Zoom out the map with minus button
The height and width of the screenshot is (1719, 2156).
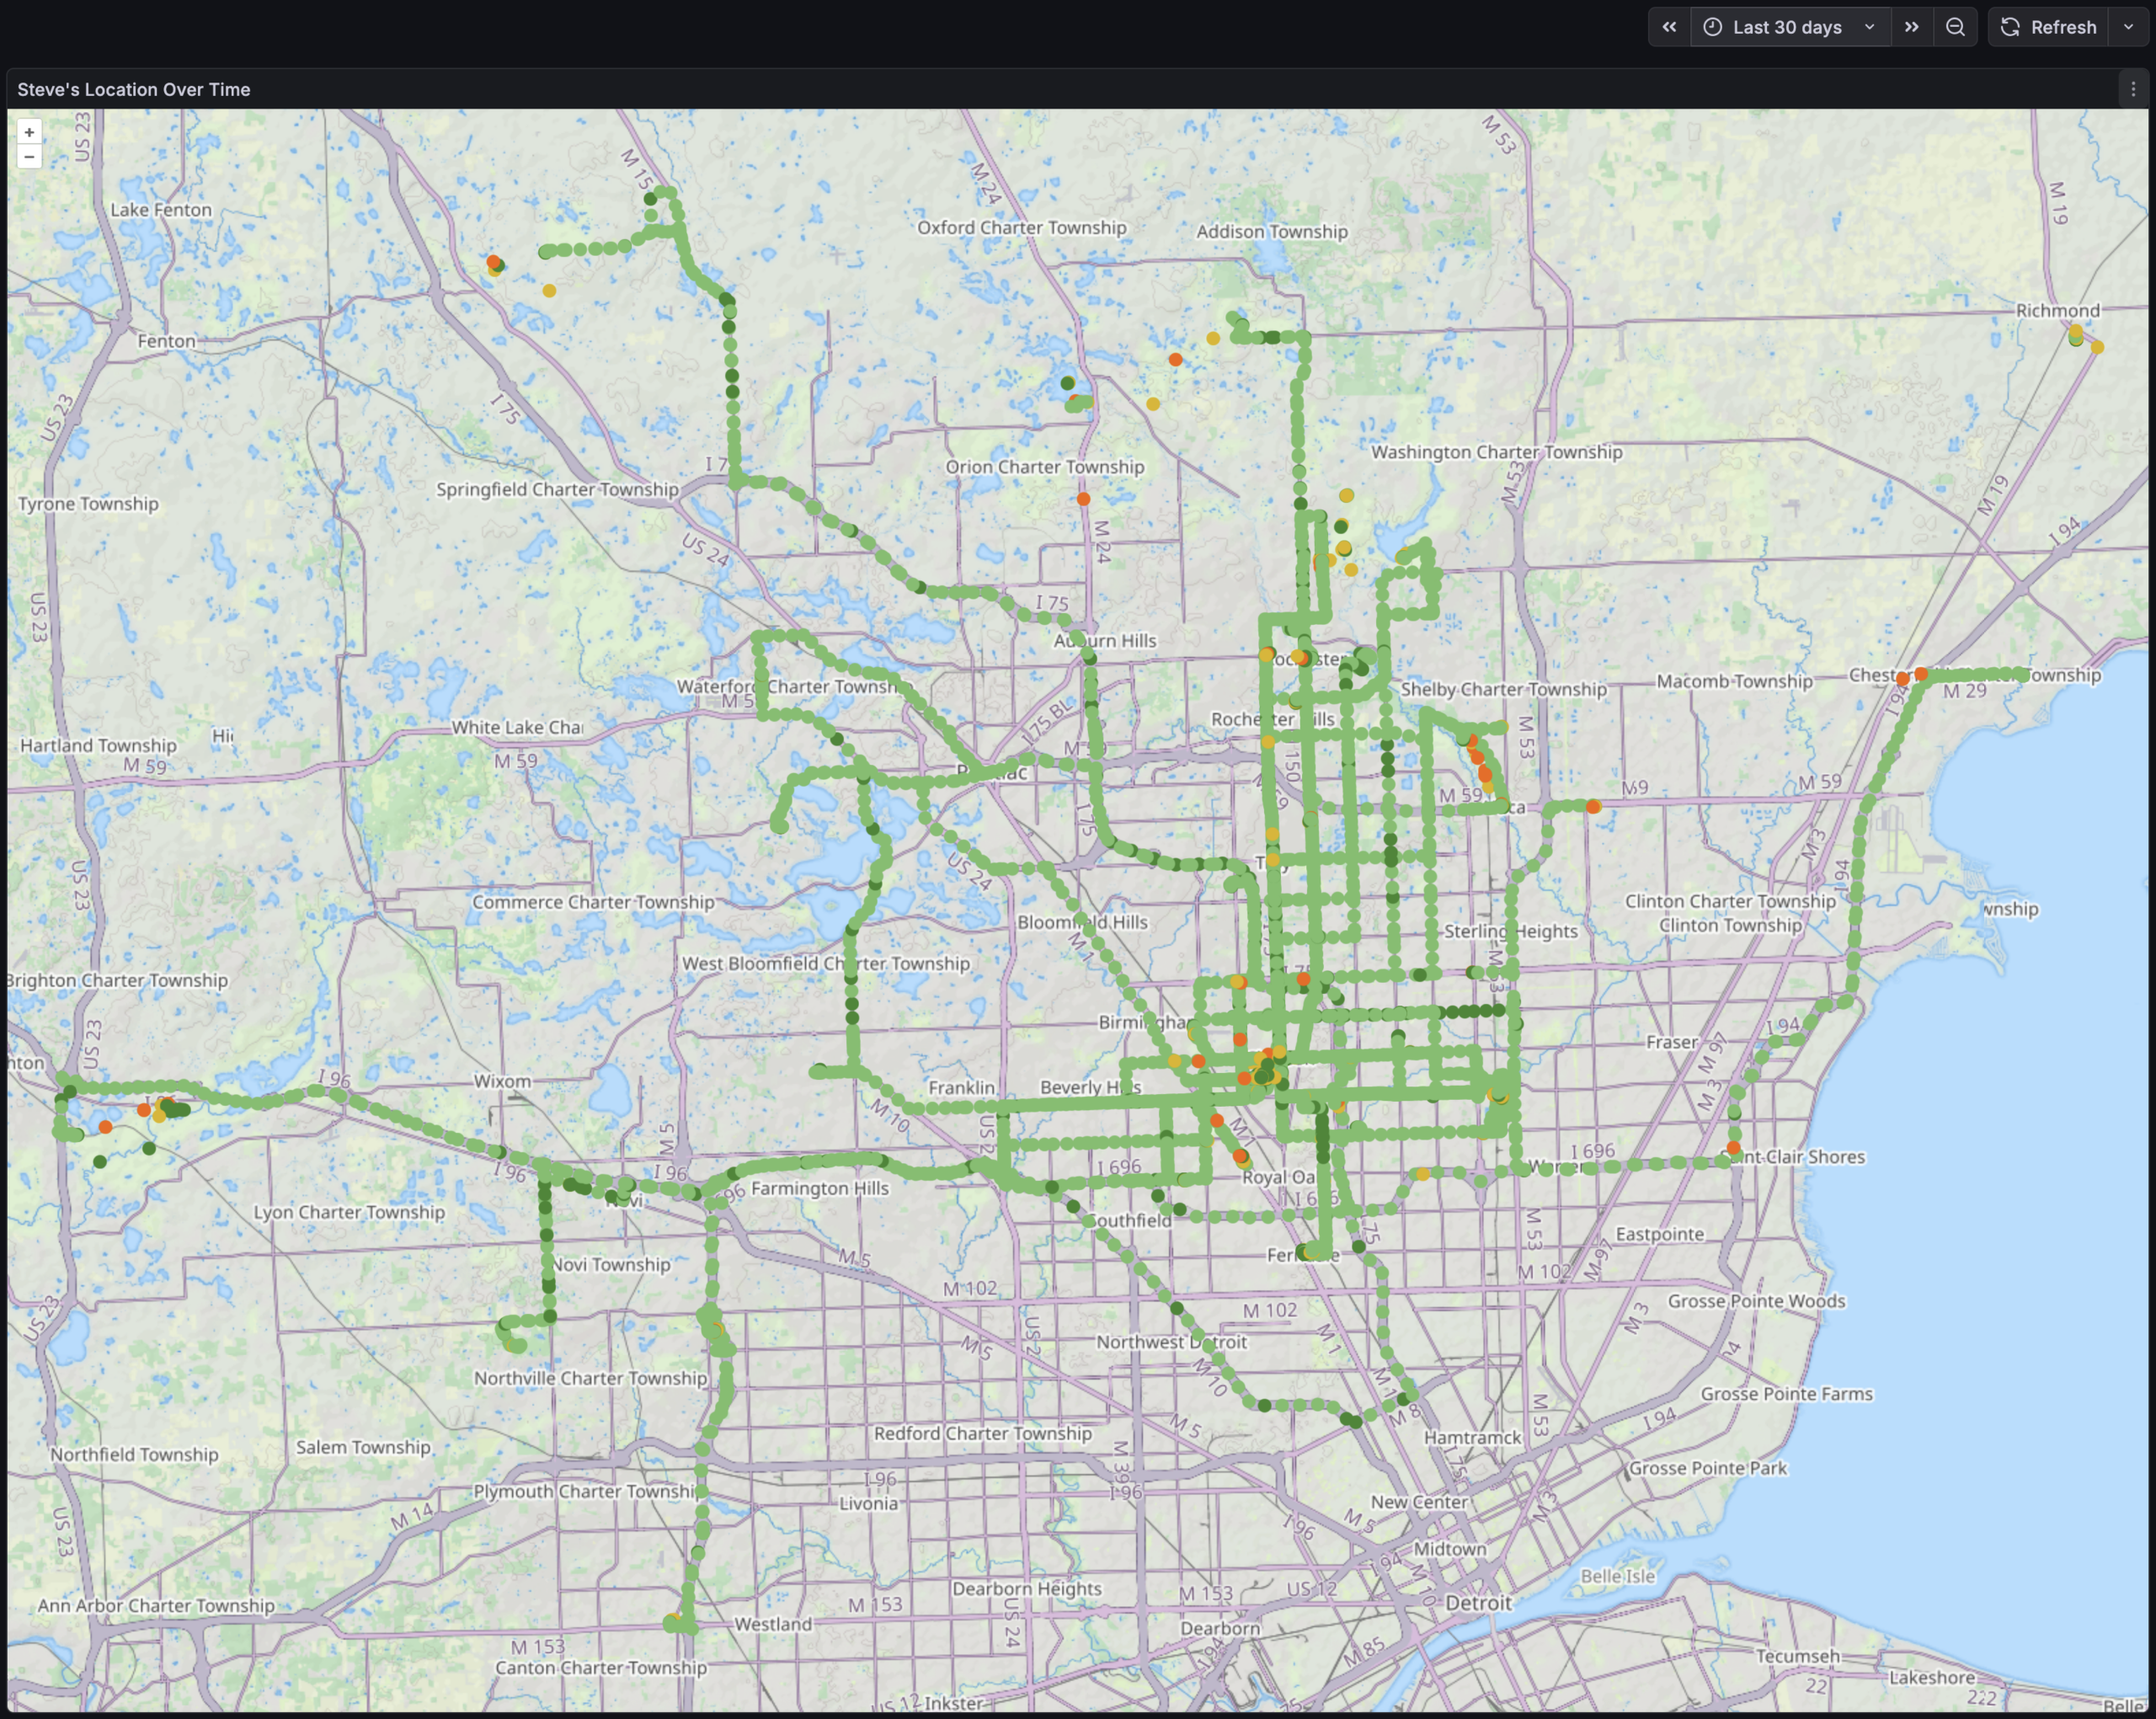pos(29,157)
